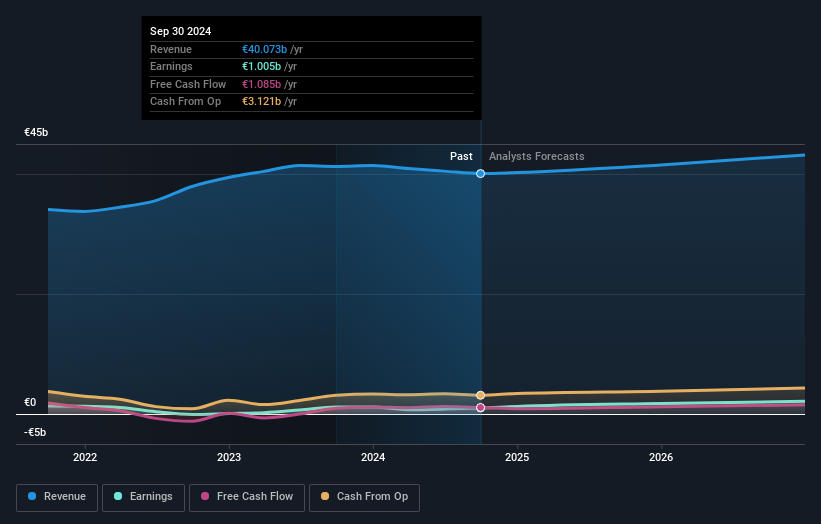Toggle the Revenue series legend button
This screenshot has height=524, width=821.
coord(57,497)
